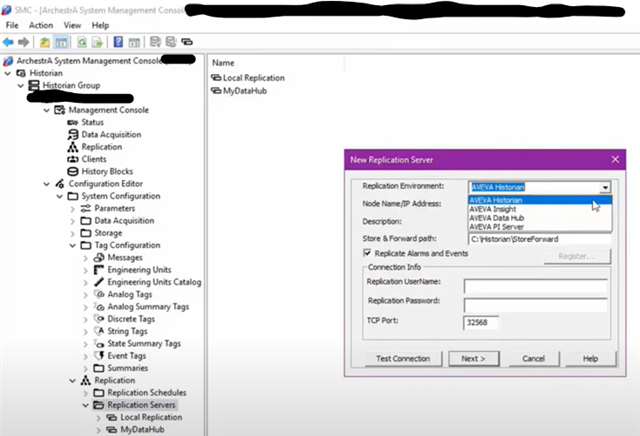
Task: Select Local Replication under Replication Servers tree
Action: click(151, 417)
